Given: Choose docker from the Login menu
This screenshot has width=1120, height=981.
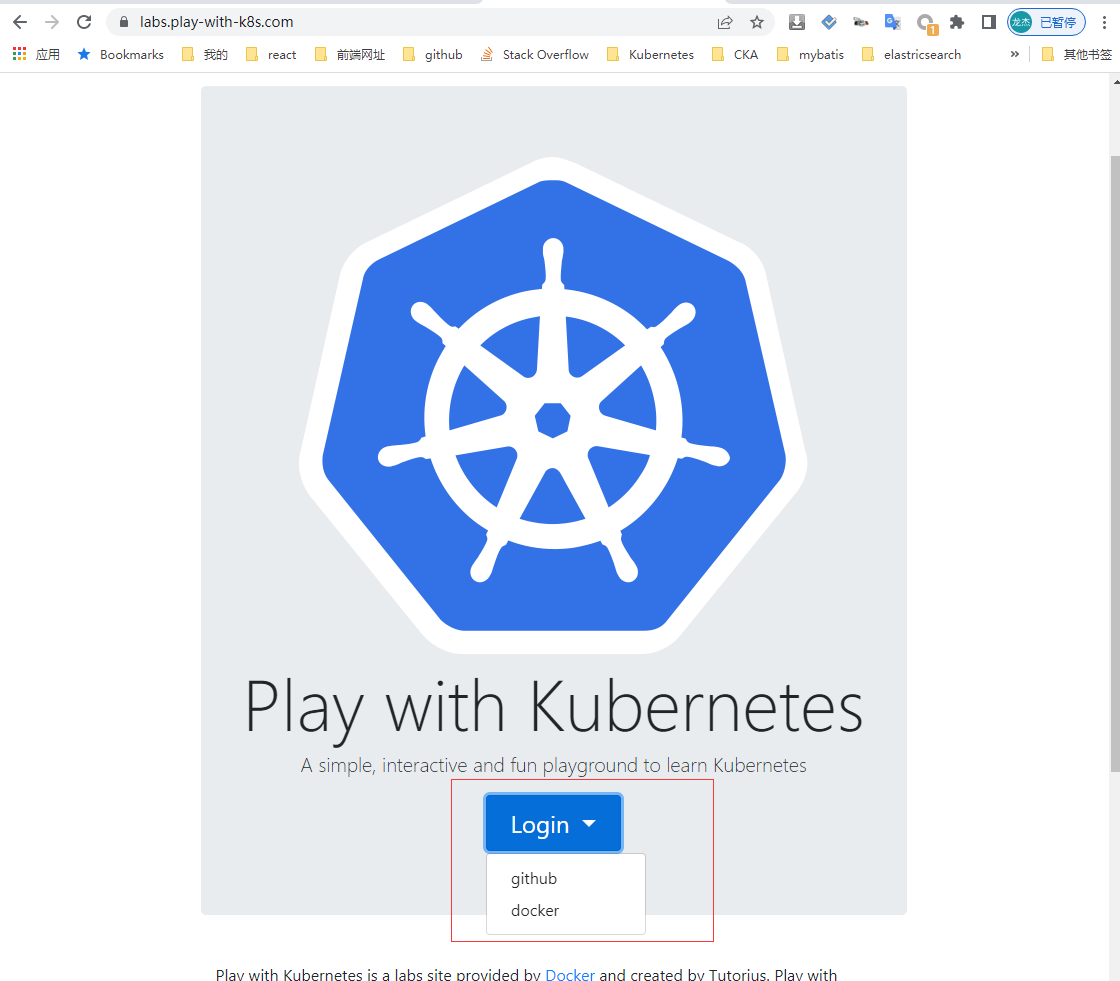Looking at the screenshot, I should [x=535, y=911].
